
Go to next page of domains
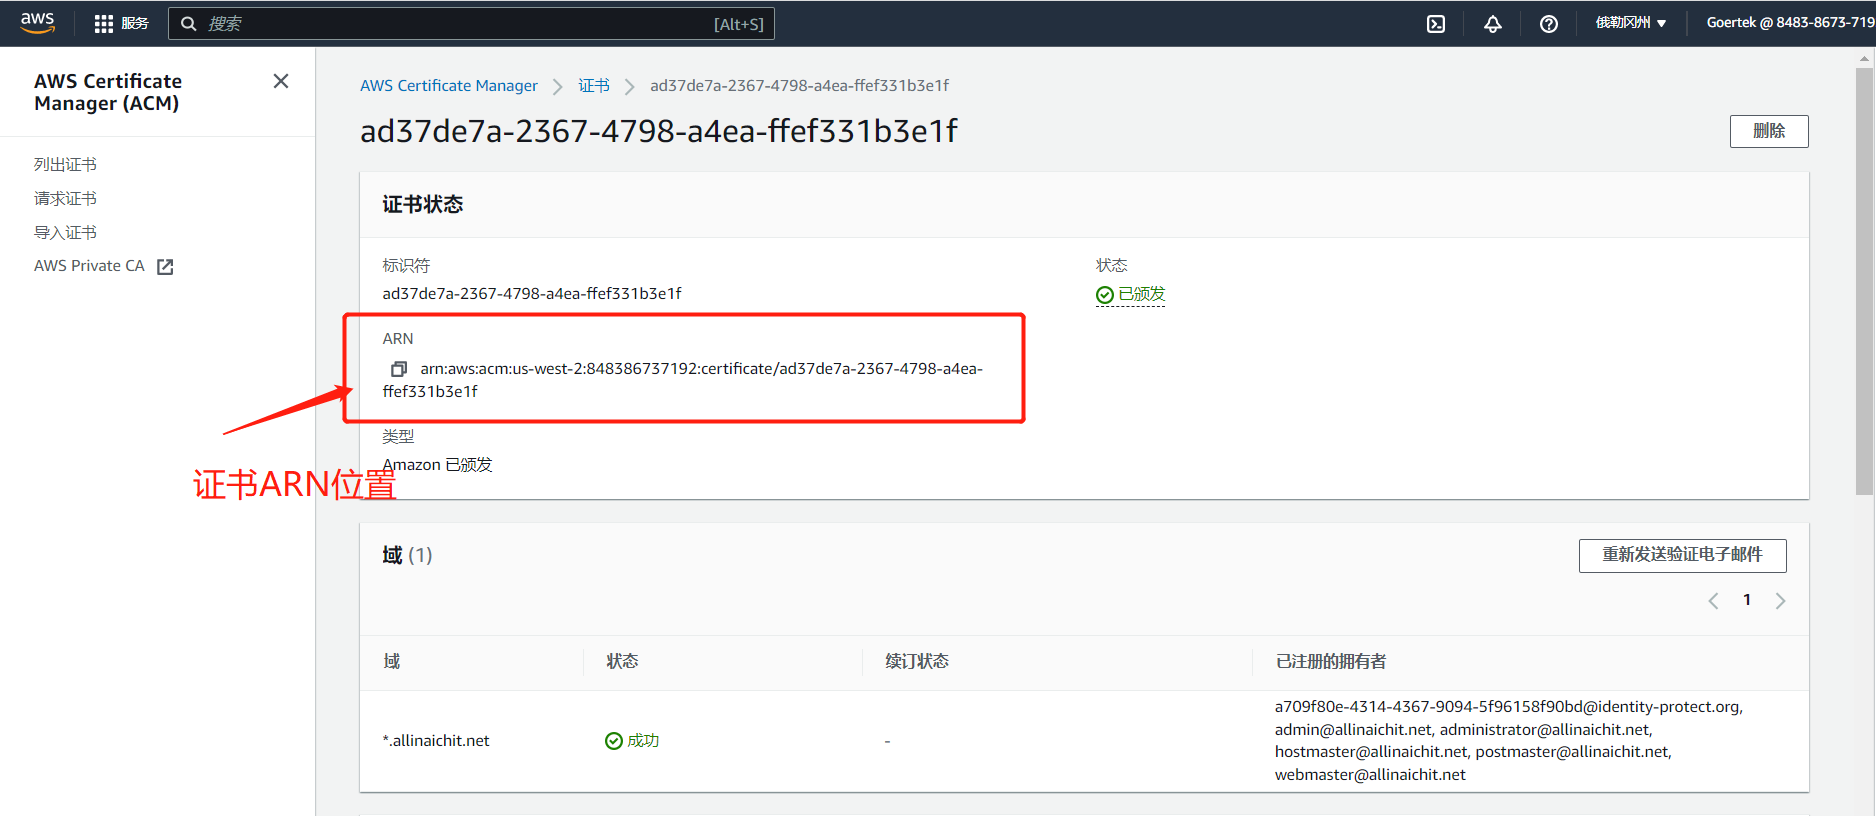[1780, 601]
